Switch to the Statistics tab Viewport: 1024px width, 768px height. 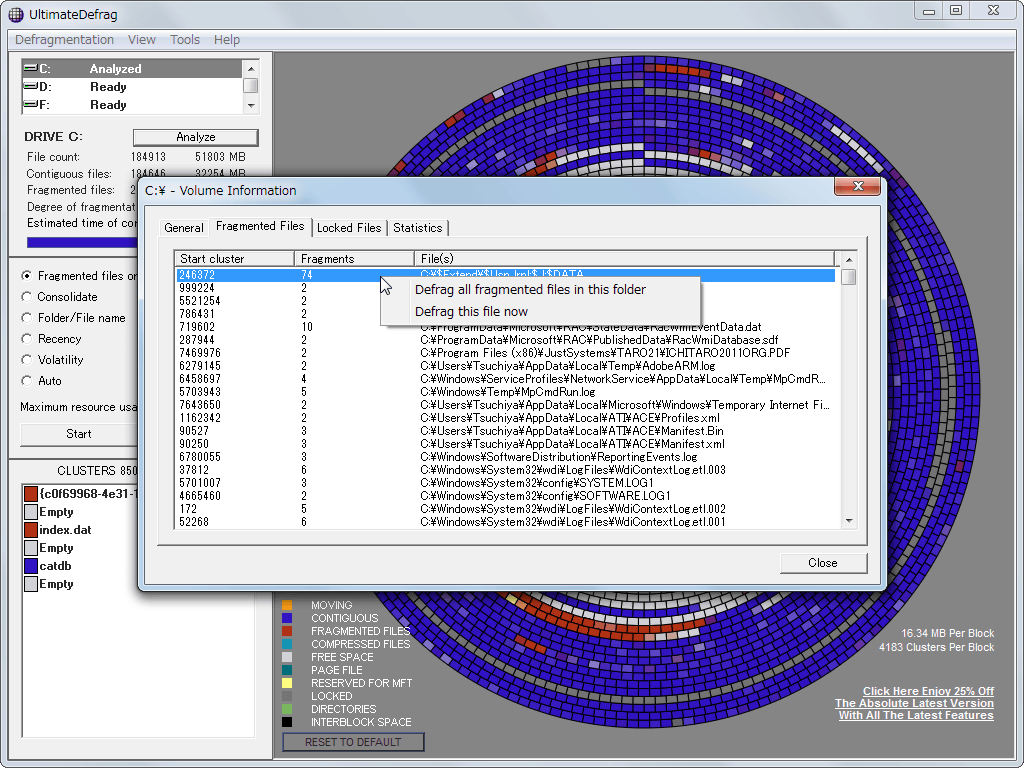[x=417, y=228]
